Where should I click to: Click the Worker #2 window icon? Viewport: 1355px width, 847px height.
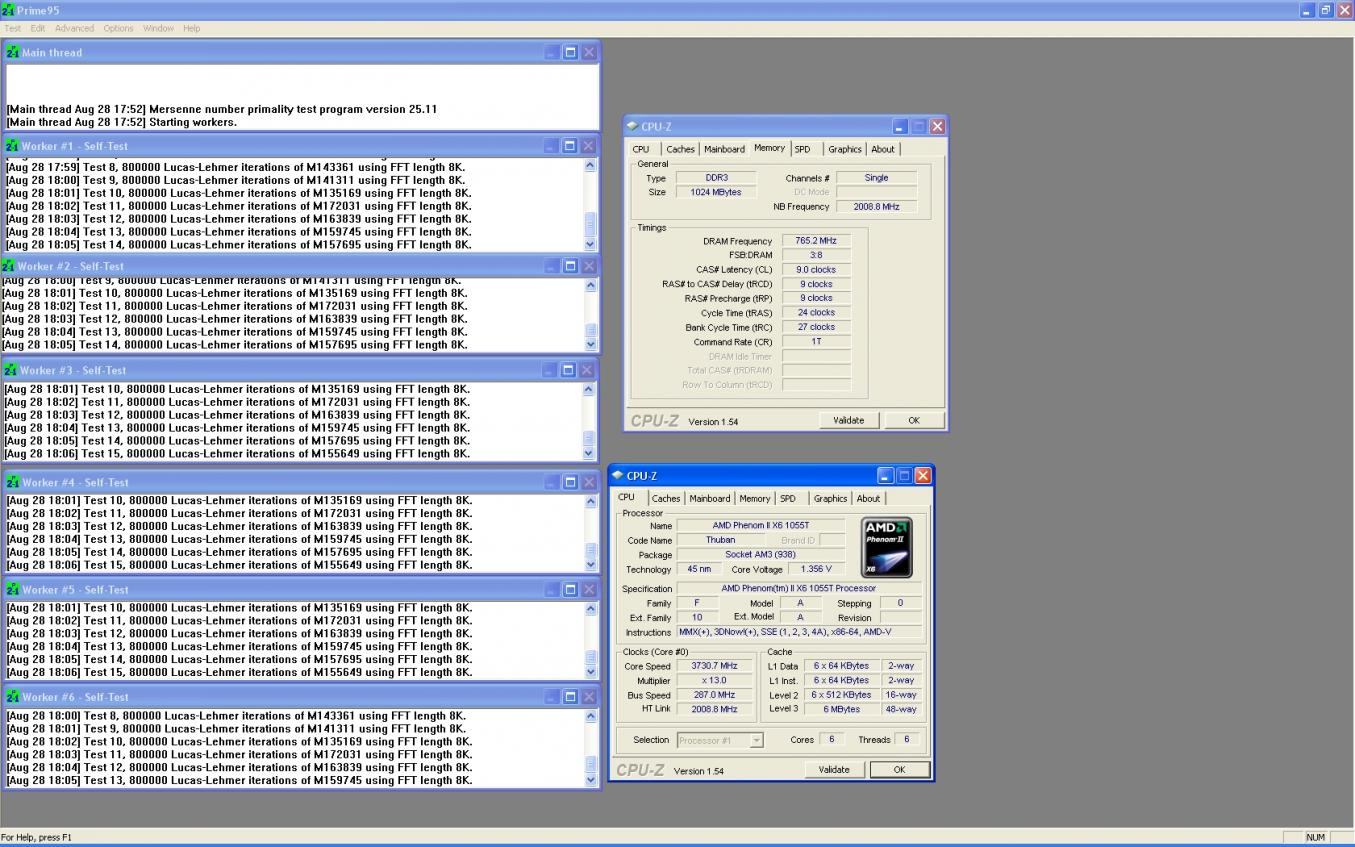(9, 266)
